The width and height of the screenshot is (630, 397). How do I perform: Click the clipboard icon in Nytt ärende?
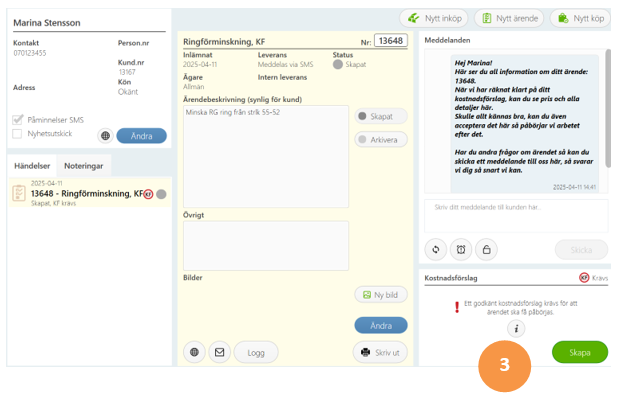pos(487,18)
